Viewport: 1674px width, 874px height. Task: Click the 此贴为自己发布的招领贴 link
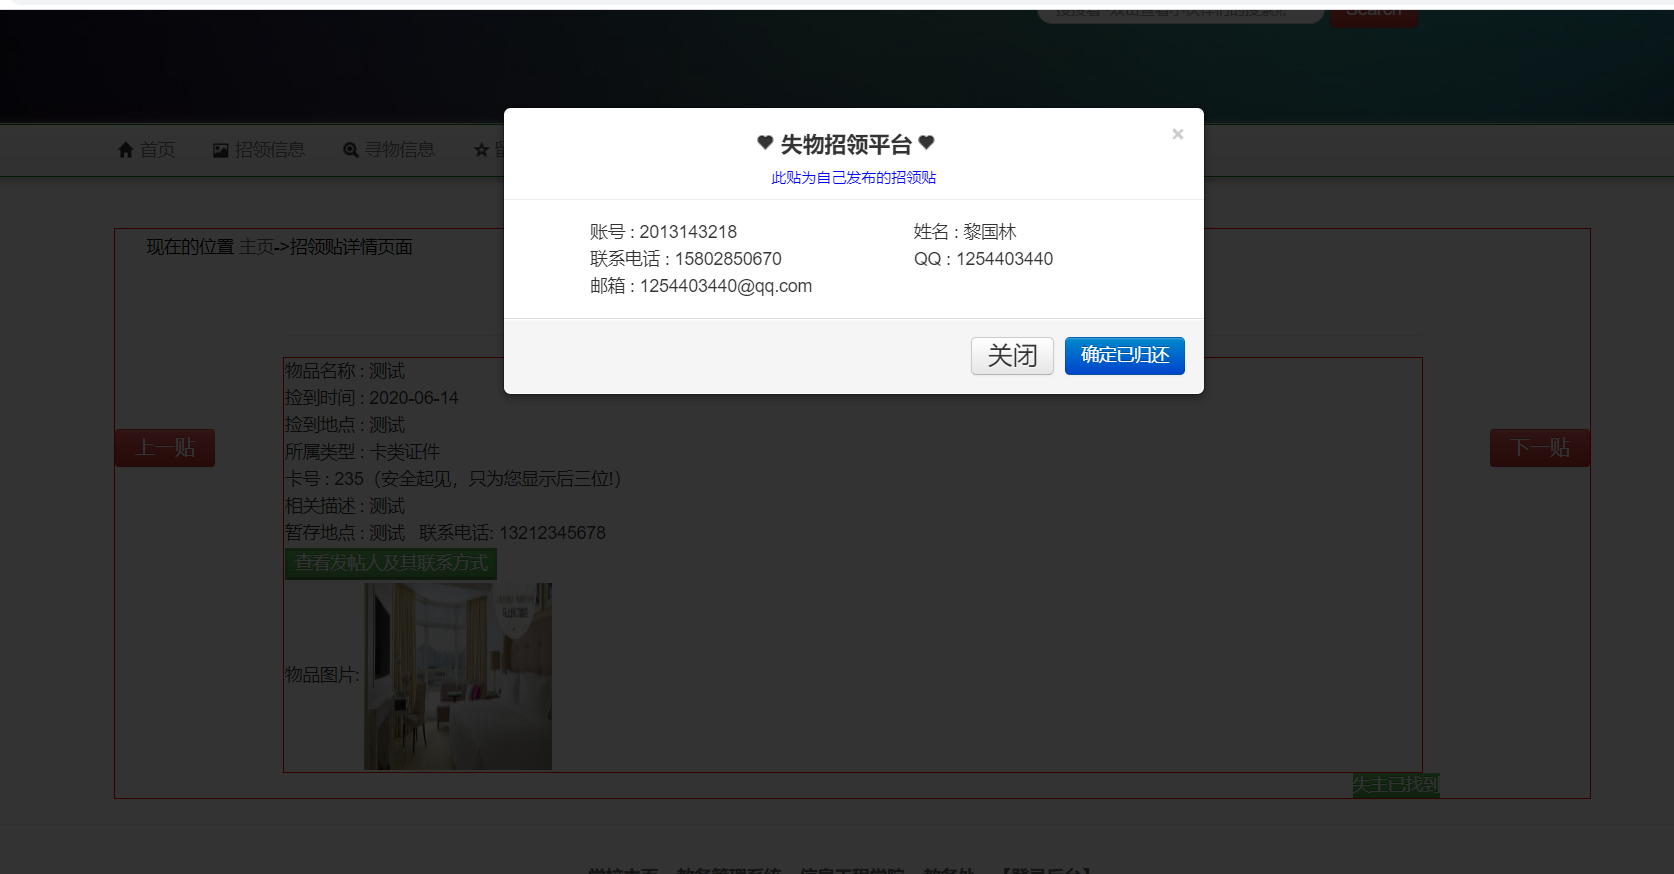(x=854, y=178)
